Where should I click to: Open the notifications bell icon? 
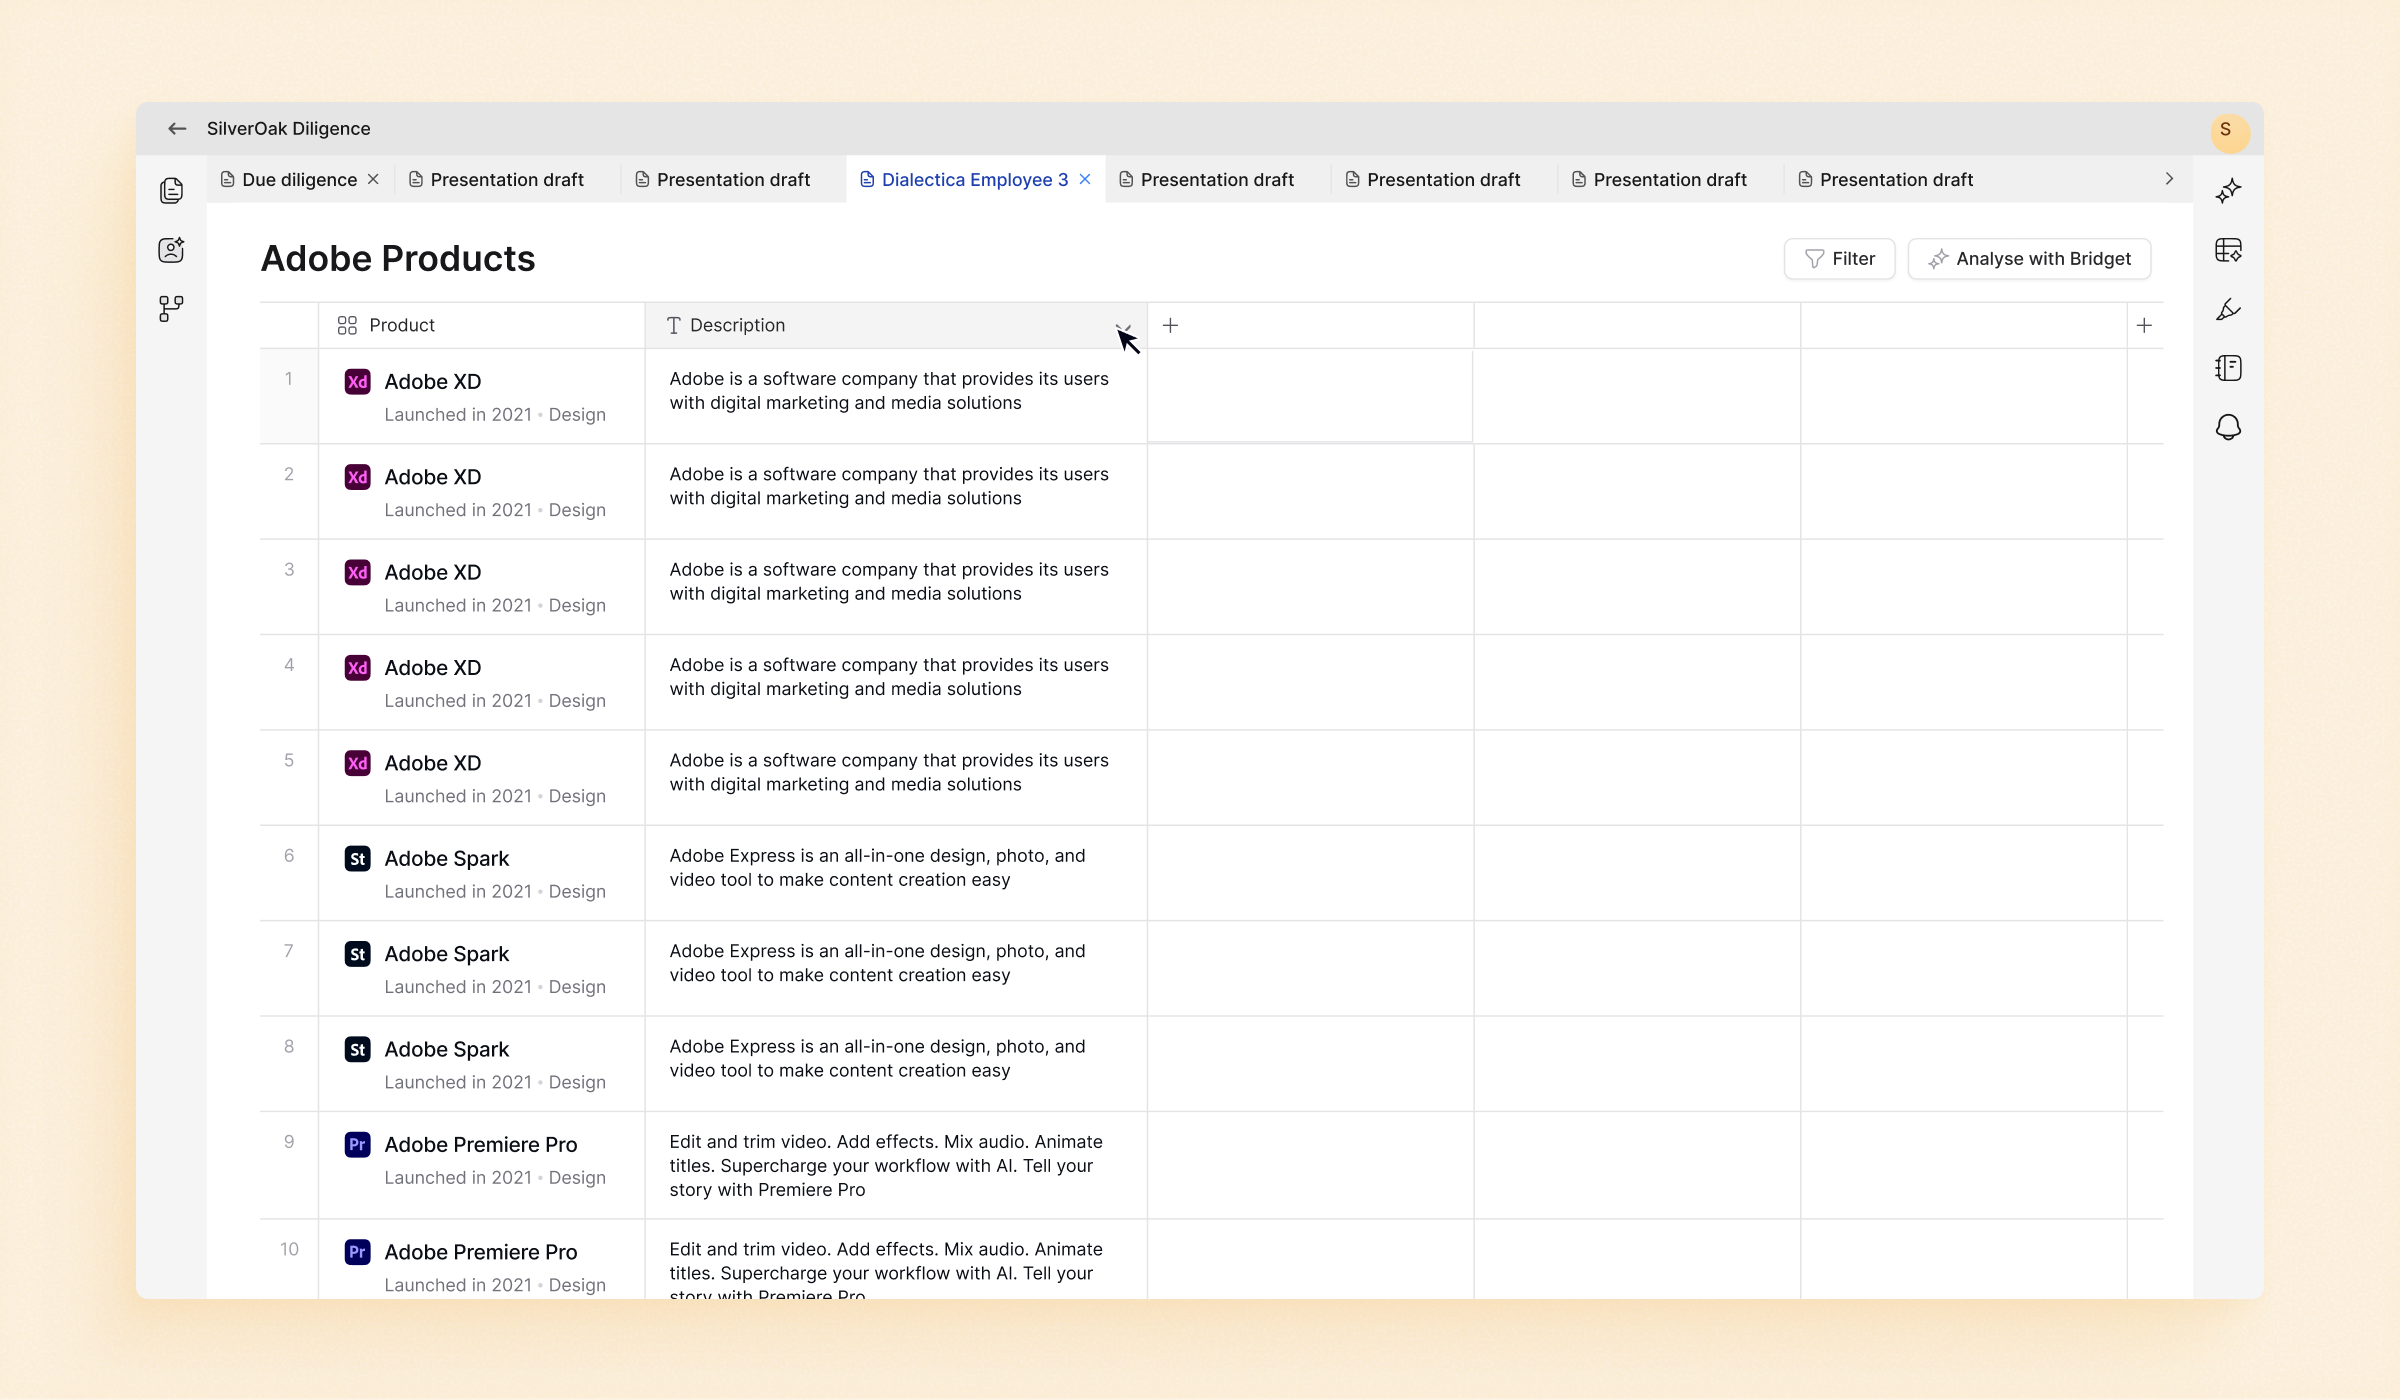click(2228, 427)
